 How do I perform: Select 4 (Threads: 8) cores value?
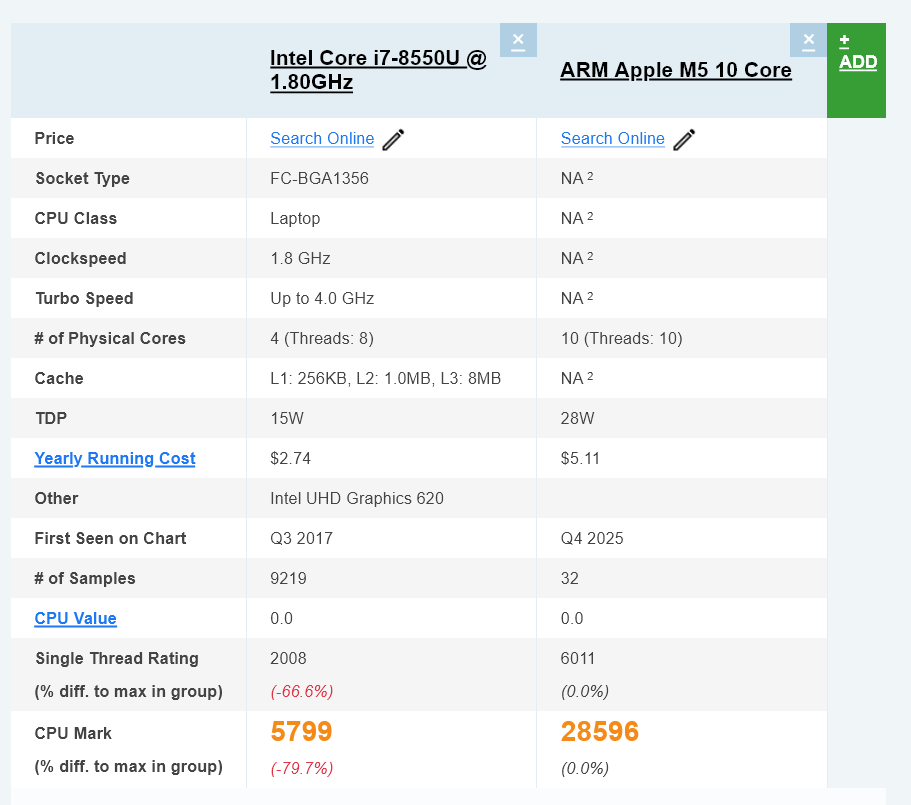pyautogui.click(x=322, y=339)
